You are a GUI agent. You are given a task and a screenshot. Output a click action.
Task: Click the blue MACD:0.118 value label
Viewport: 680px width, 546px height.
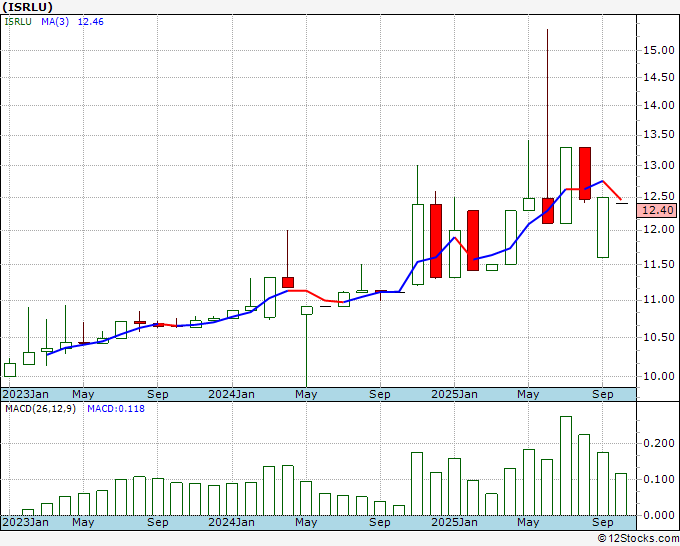(116, 409)
